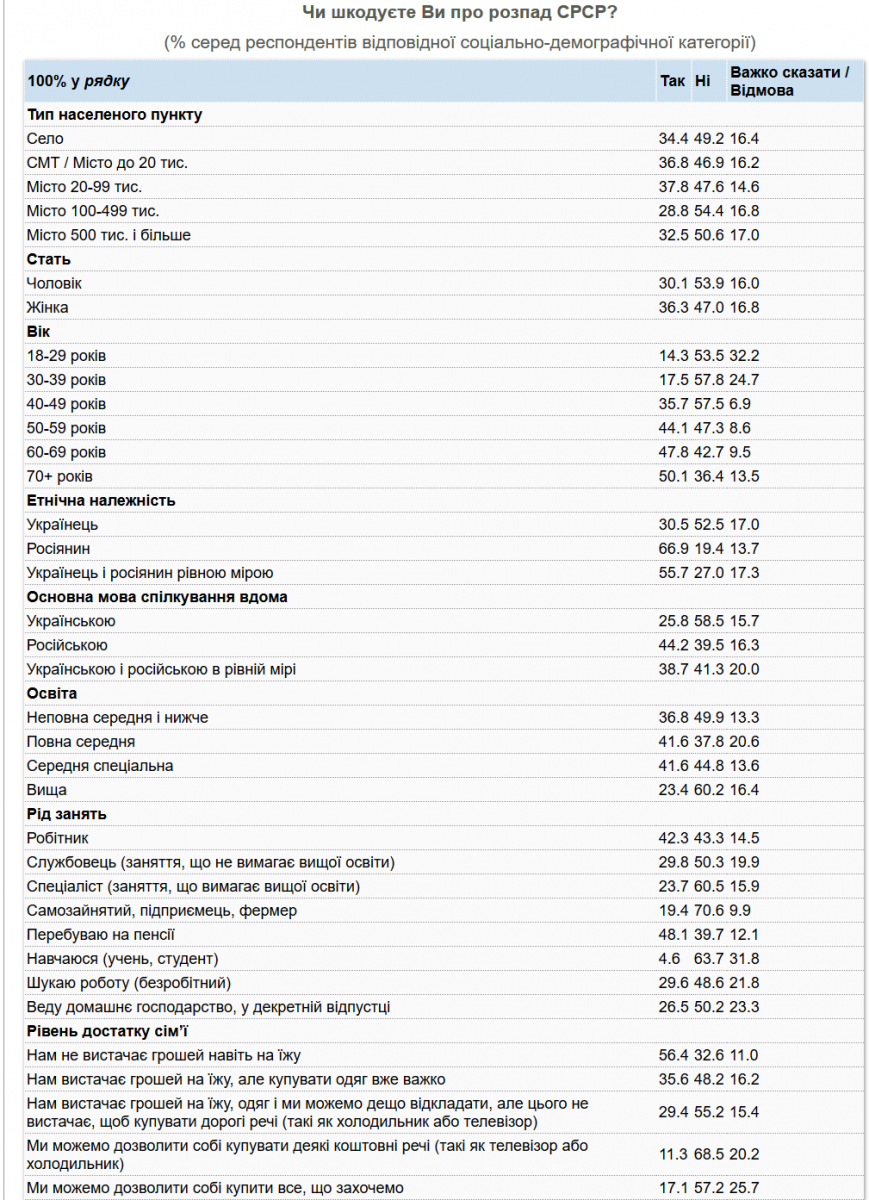
Task: Select the "70+ років" row label
Action: pyautogui.click(x=60, y=476)
